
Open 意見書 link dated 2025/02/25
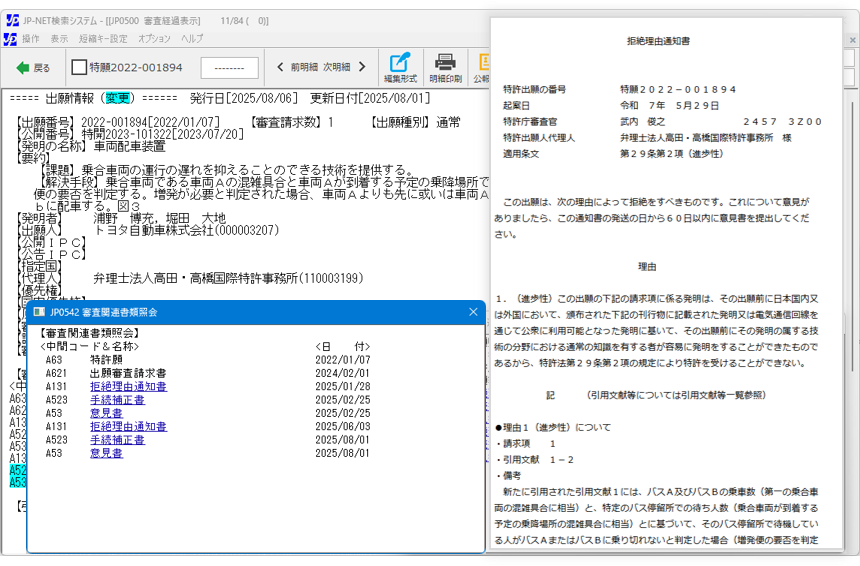106,413
